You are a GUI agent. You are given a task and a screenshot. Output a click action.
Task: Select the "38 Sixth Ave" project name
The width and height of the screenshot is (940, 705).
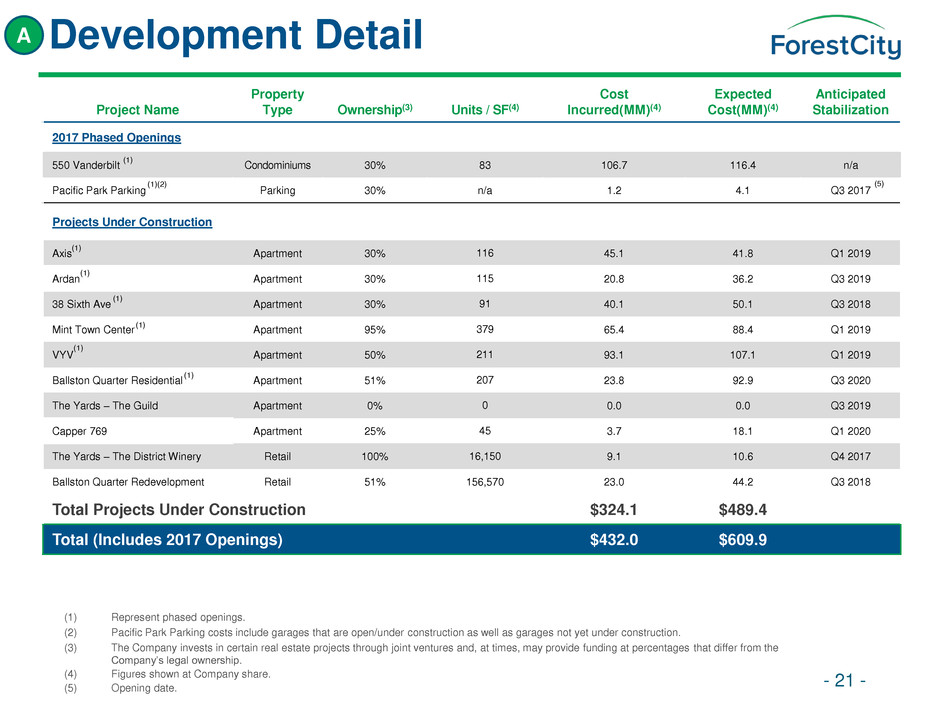82,304
